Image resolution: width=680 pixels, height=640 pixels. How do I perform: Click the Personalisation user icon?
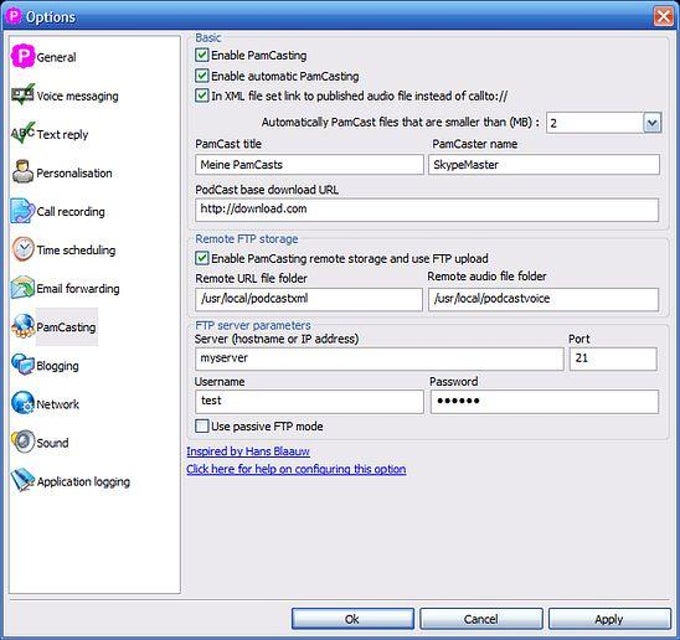[x=23, y=172]
